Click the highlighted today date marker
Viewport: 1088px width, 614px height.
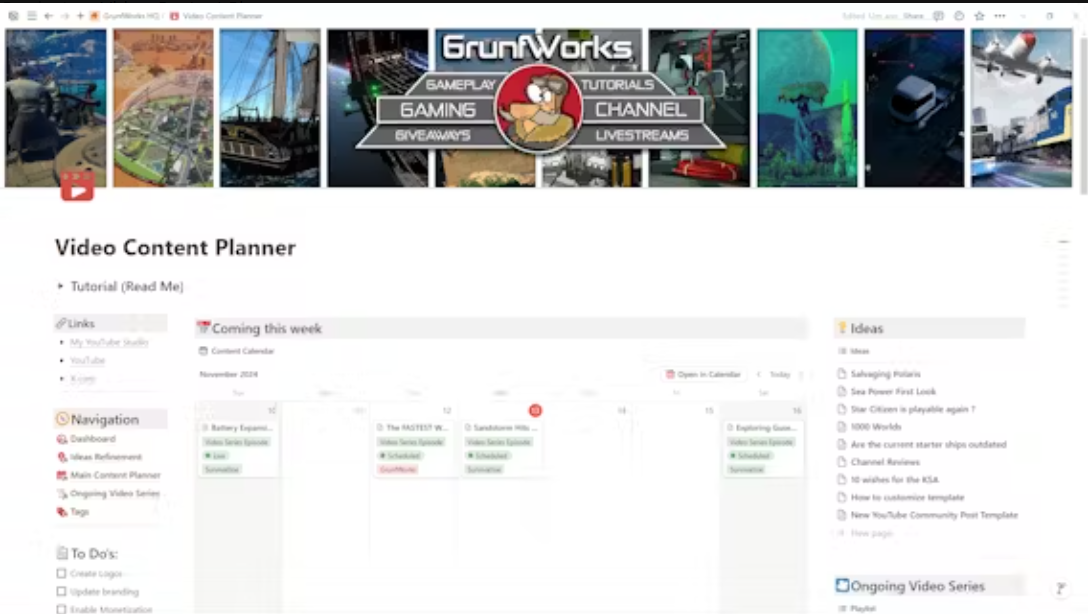[535, 410]
